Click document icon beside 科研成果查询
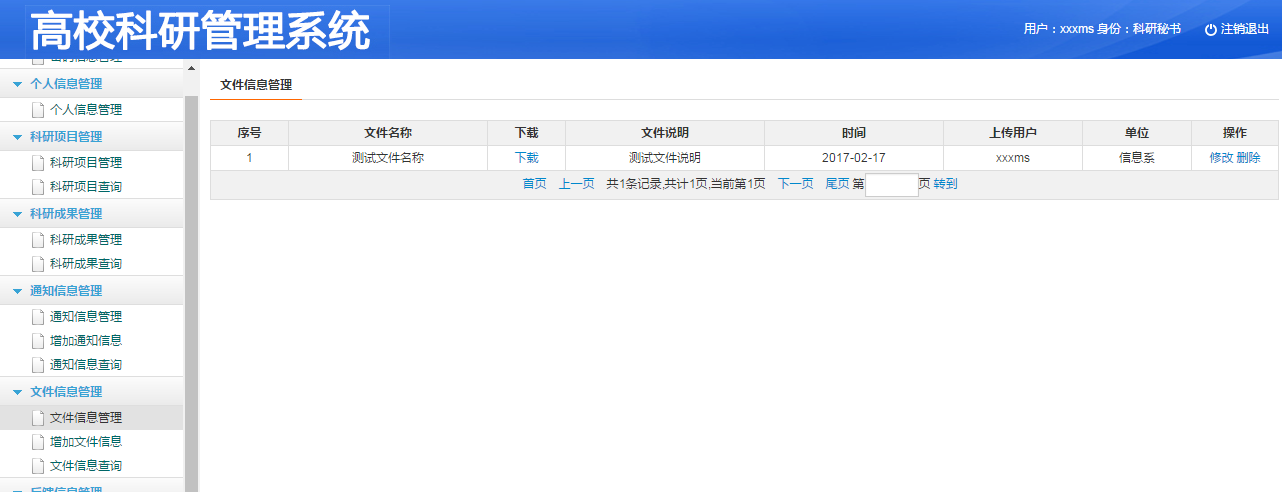The image size is (1282, 492). pyautogui.click(x=38, y=264)
